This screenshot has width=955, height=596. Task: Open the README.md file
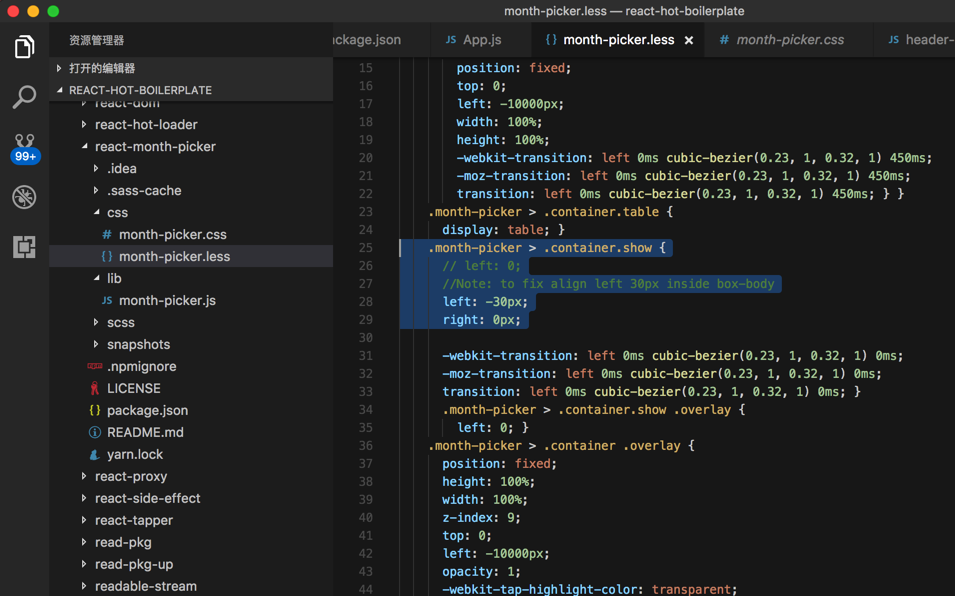(145, 432)
